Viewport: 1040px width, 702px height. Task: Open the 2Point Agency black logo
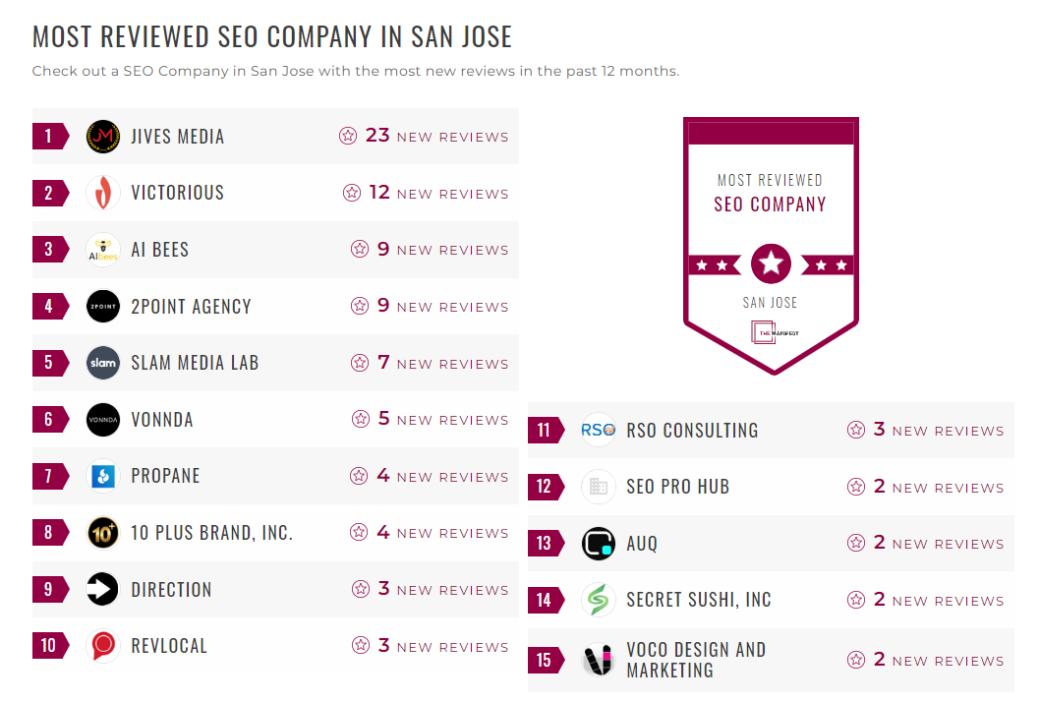point(102,305)
